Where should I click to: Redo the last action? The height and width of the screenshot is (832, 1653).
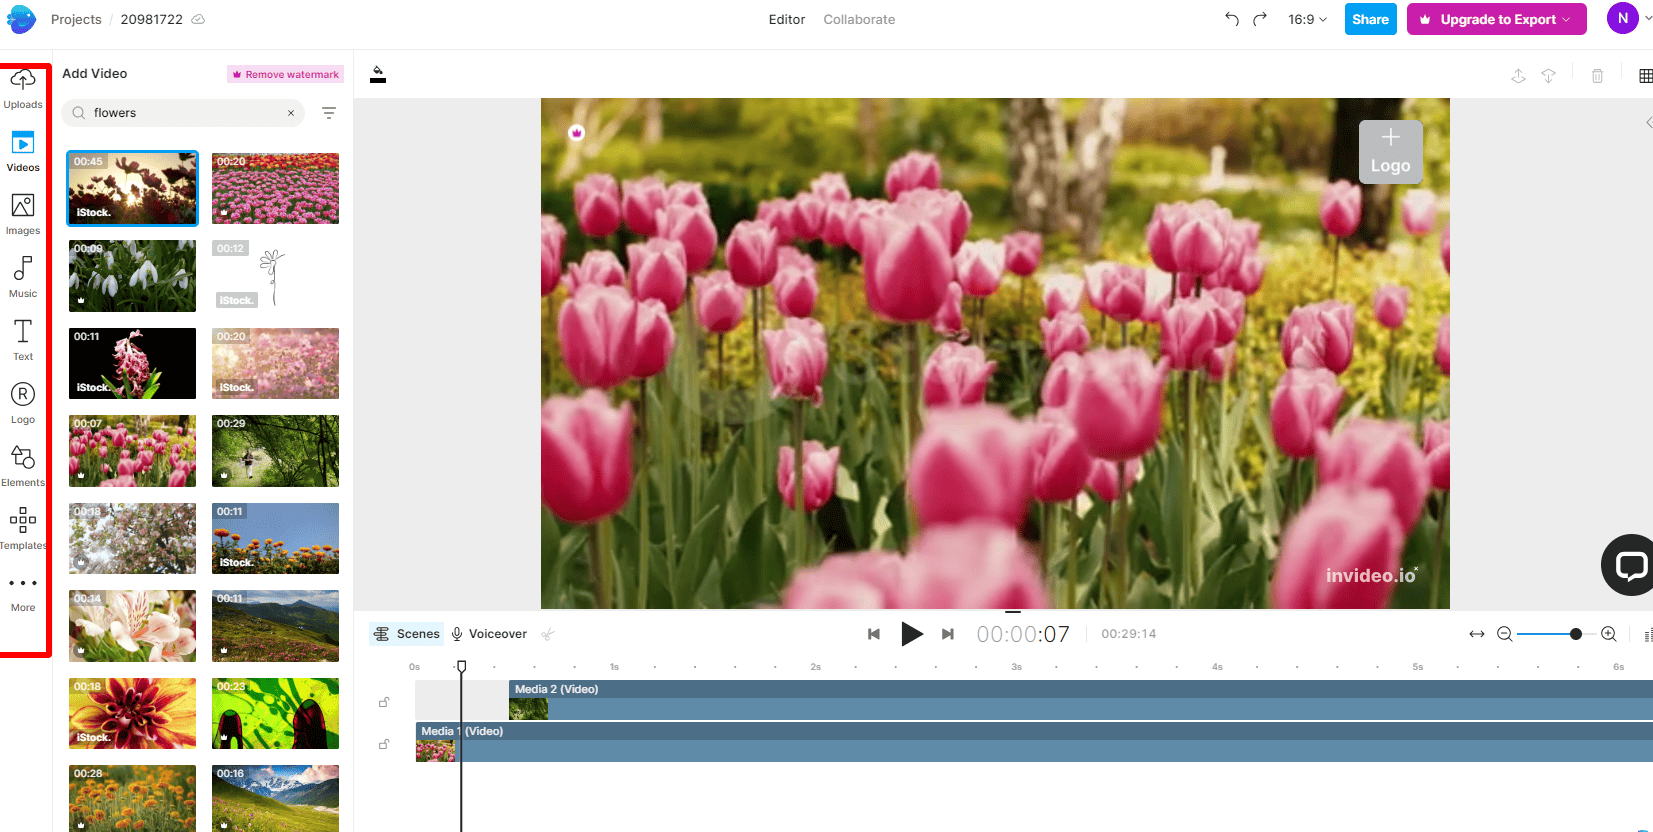[x=1260, y=19]
